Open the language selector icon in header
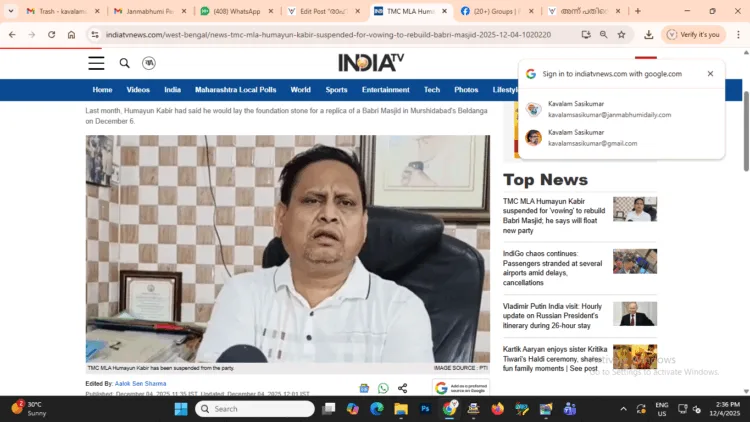750x422 pixels. 149,63
